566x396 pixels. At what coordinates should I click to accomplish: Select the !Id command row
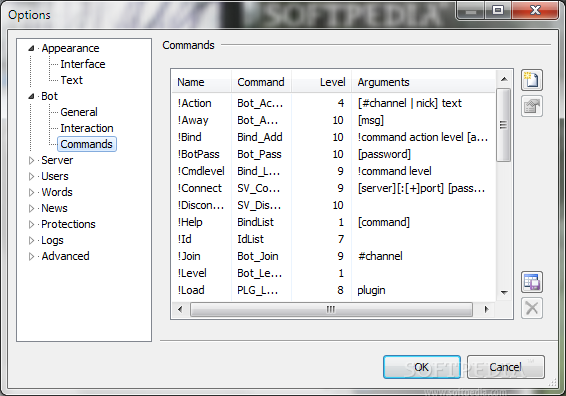[334, 239]
